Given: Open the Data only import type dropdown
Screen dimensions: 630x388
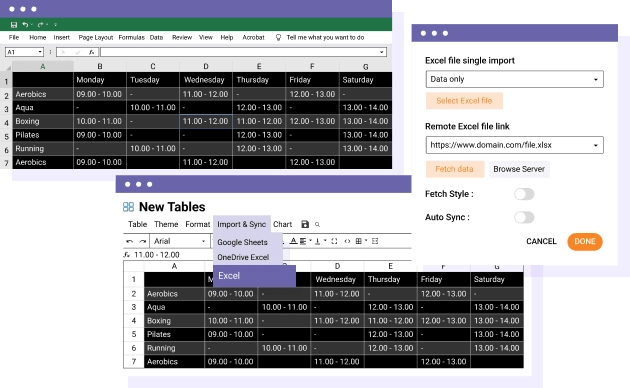Looking at the screenshot, I should [x=515, y=79].
